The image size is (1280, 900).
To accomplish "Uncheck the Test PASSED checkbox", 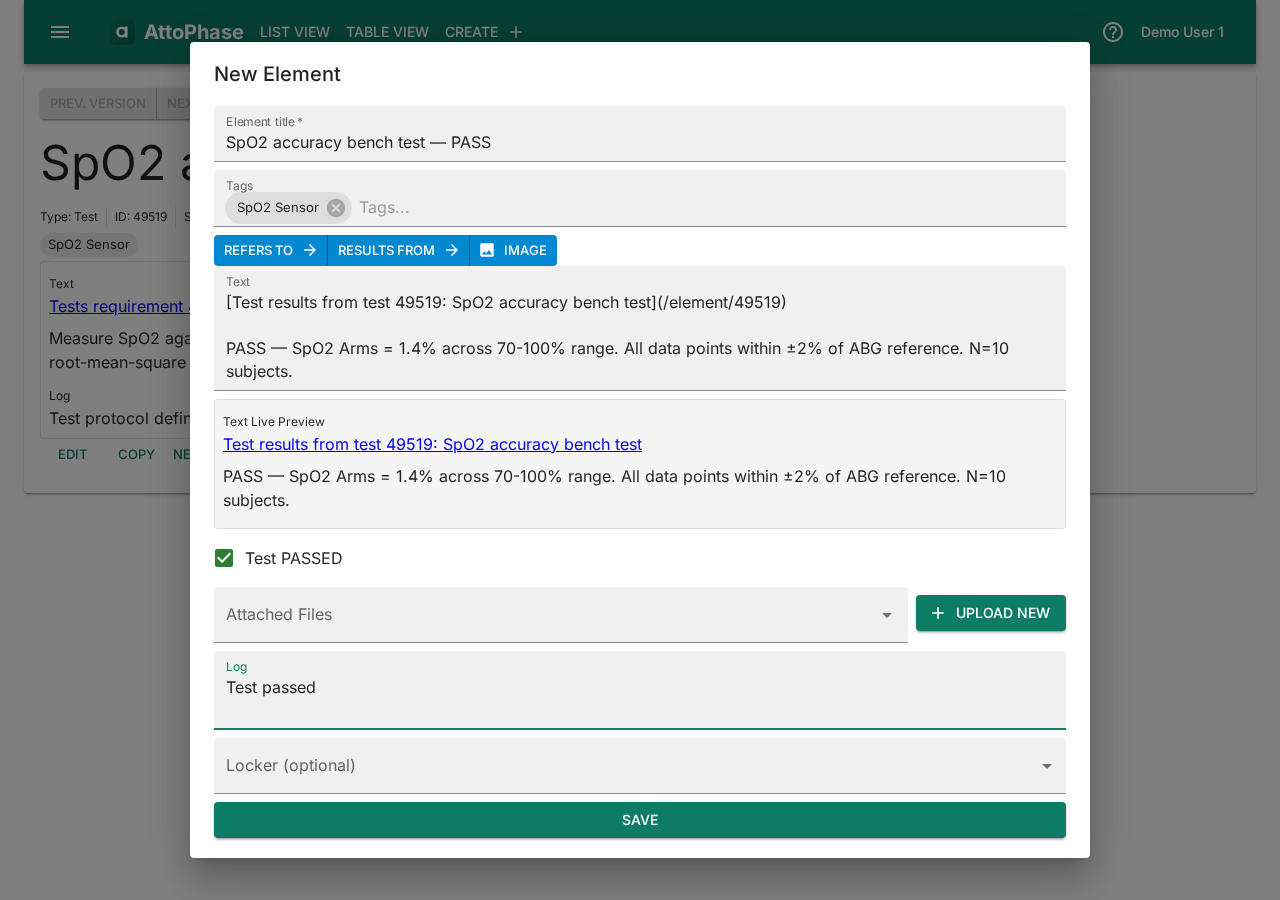I will (224, 558).
